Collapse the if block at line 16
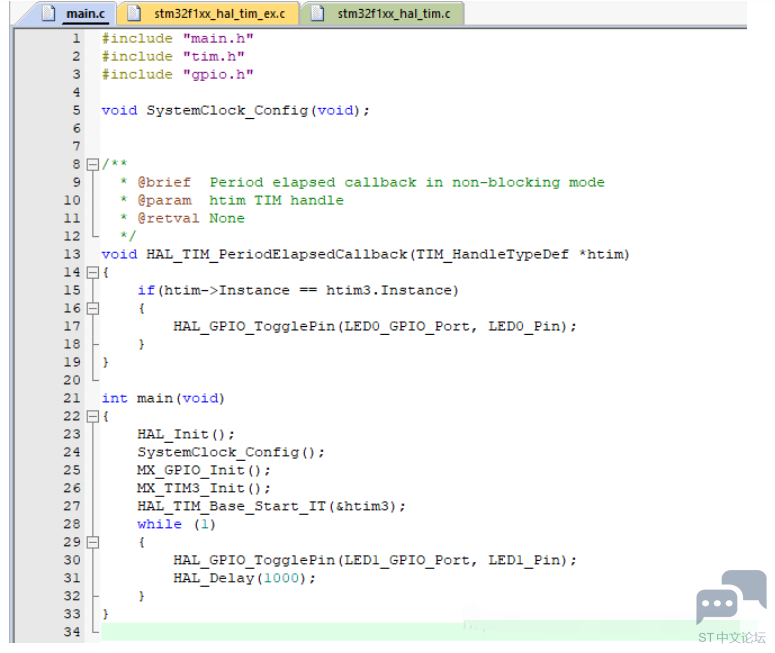Image resolution: width=775 pixels, height=653 pixels. click(x=92, y=308)
